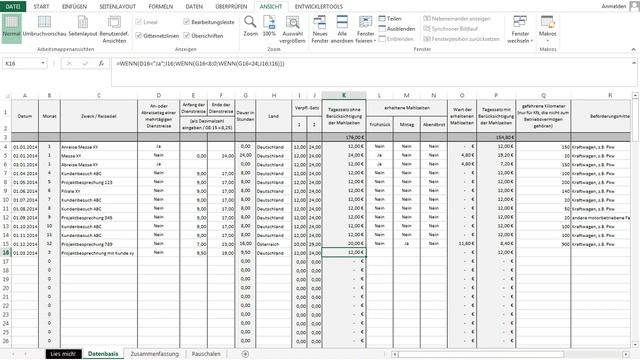This screenshot has width=640, height=360.
Task: Open Fenster wechseln dropdown
Action: [520, 29]
